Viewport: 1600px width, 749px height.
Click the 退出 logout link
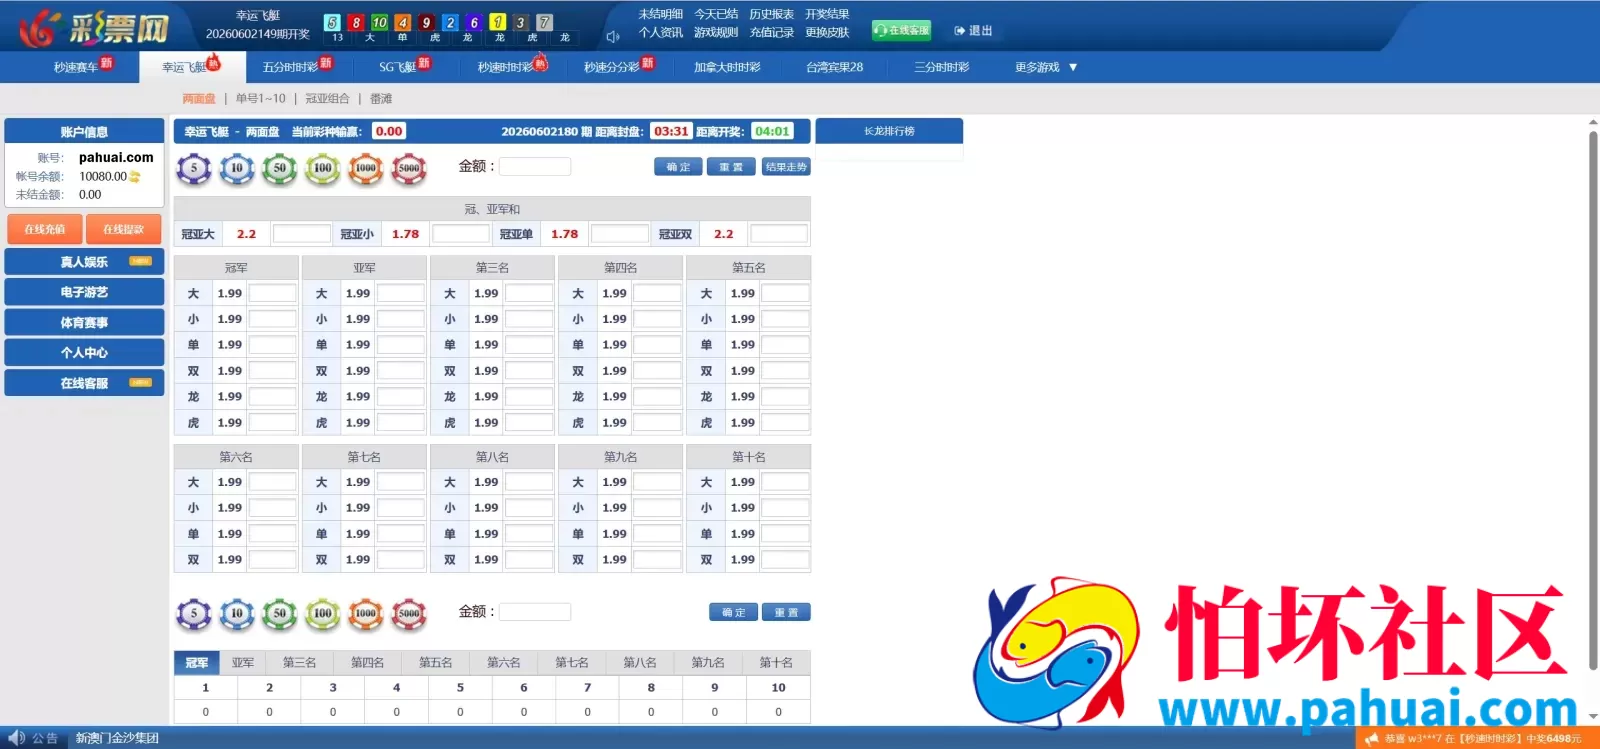click(973, 31)
